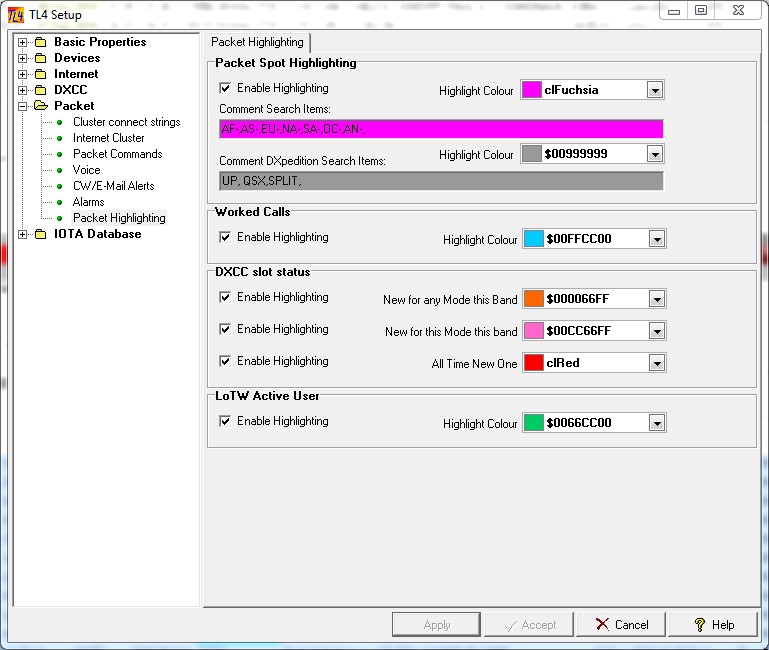
Task: Expand the DXCC tree node
Action: (x=23, y=90)
